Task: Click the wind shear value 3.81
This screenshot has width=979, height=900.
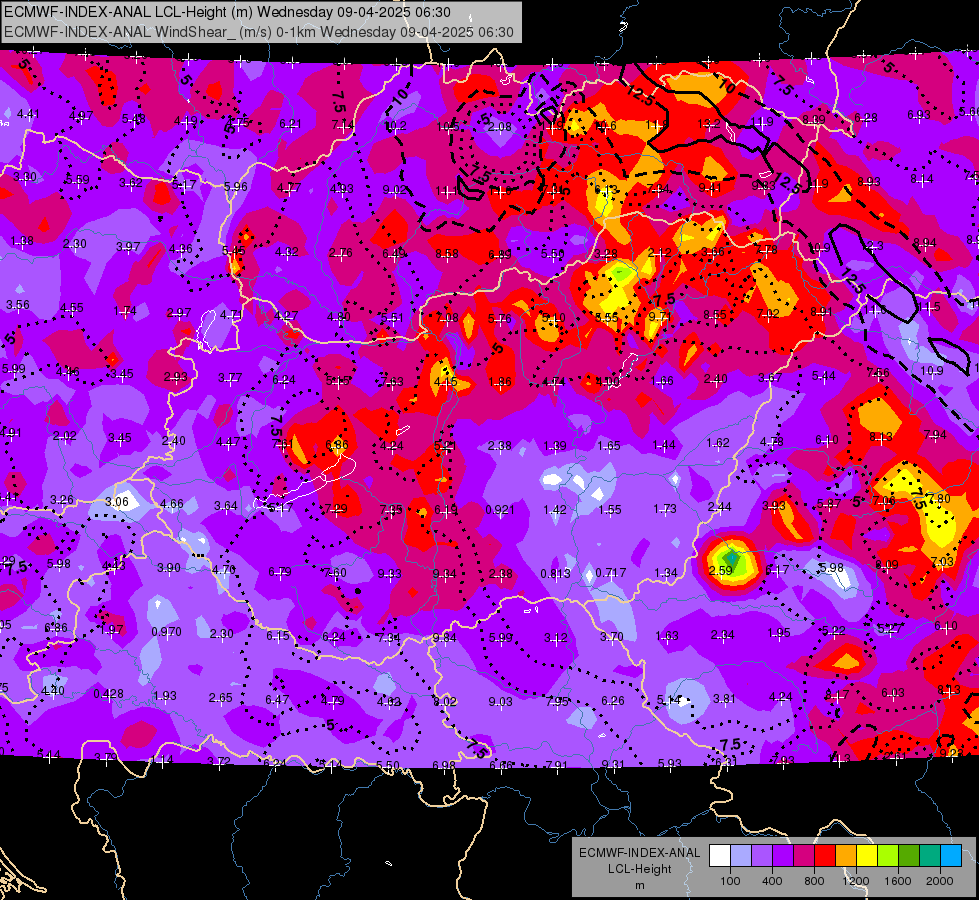Action: coord(724,698)
